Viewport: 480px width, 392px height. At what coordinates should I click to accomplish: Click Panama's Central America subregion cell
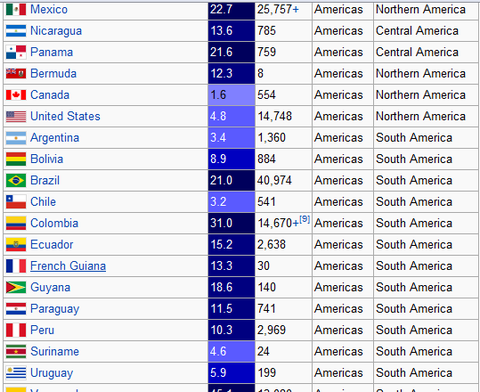coord(426,52)
